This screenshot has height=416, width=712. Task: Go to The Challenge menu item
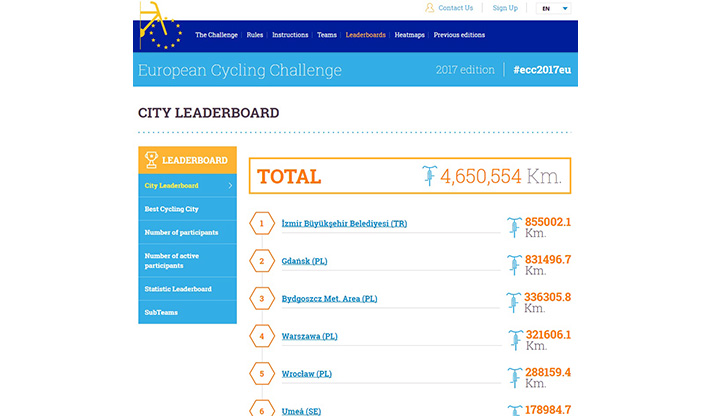pos(216,35)
